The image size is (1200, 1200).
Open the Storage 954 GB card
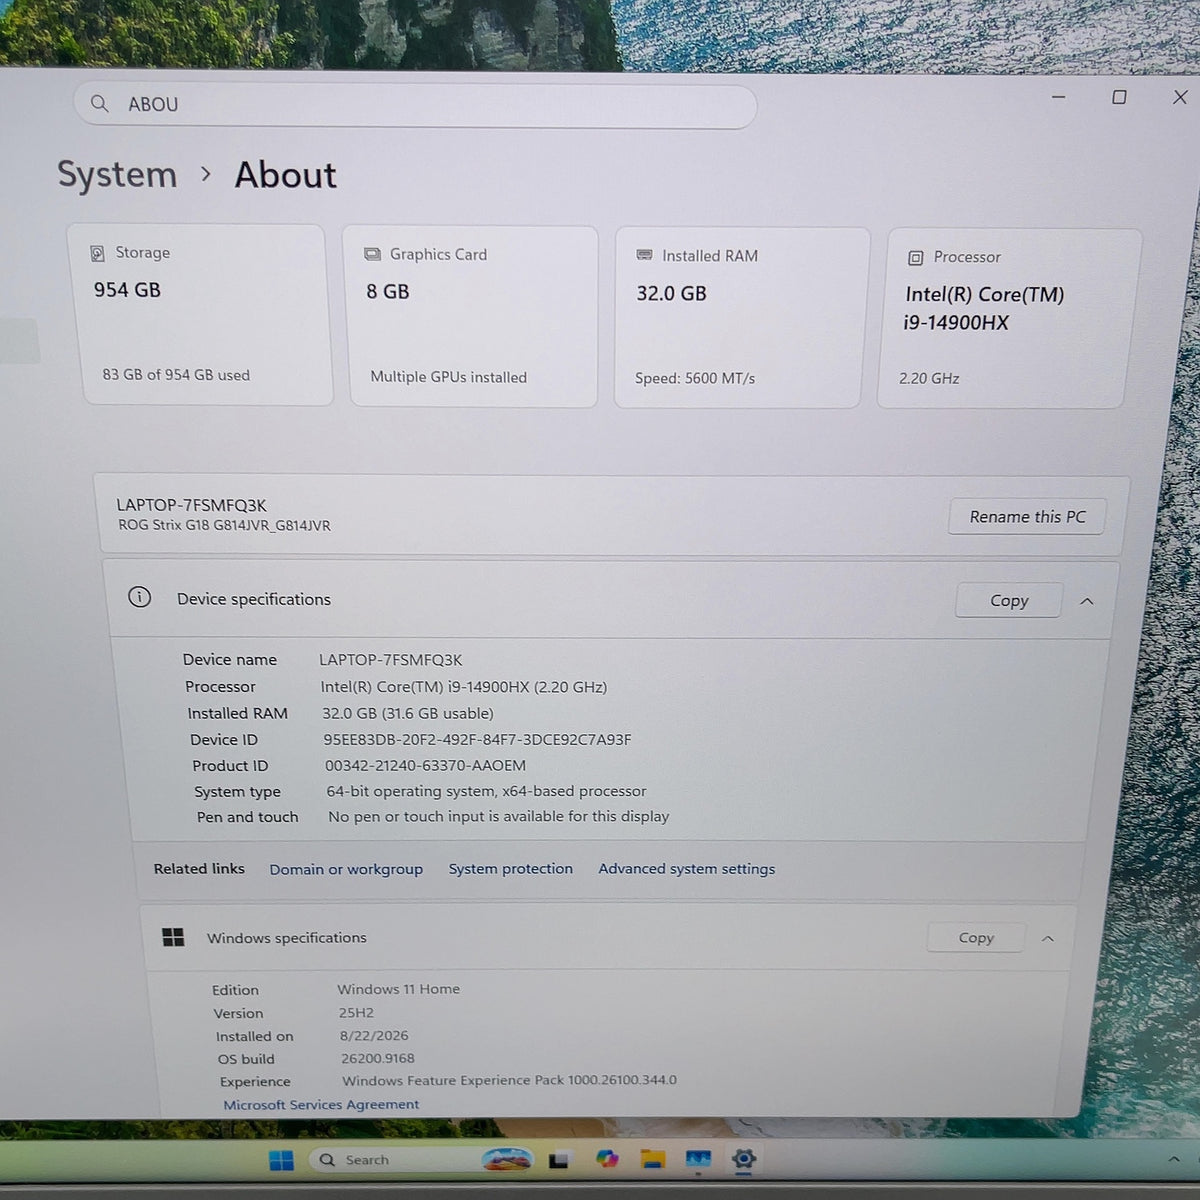(200, 315)
